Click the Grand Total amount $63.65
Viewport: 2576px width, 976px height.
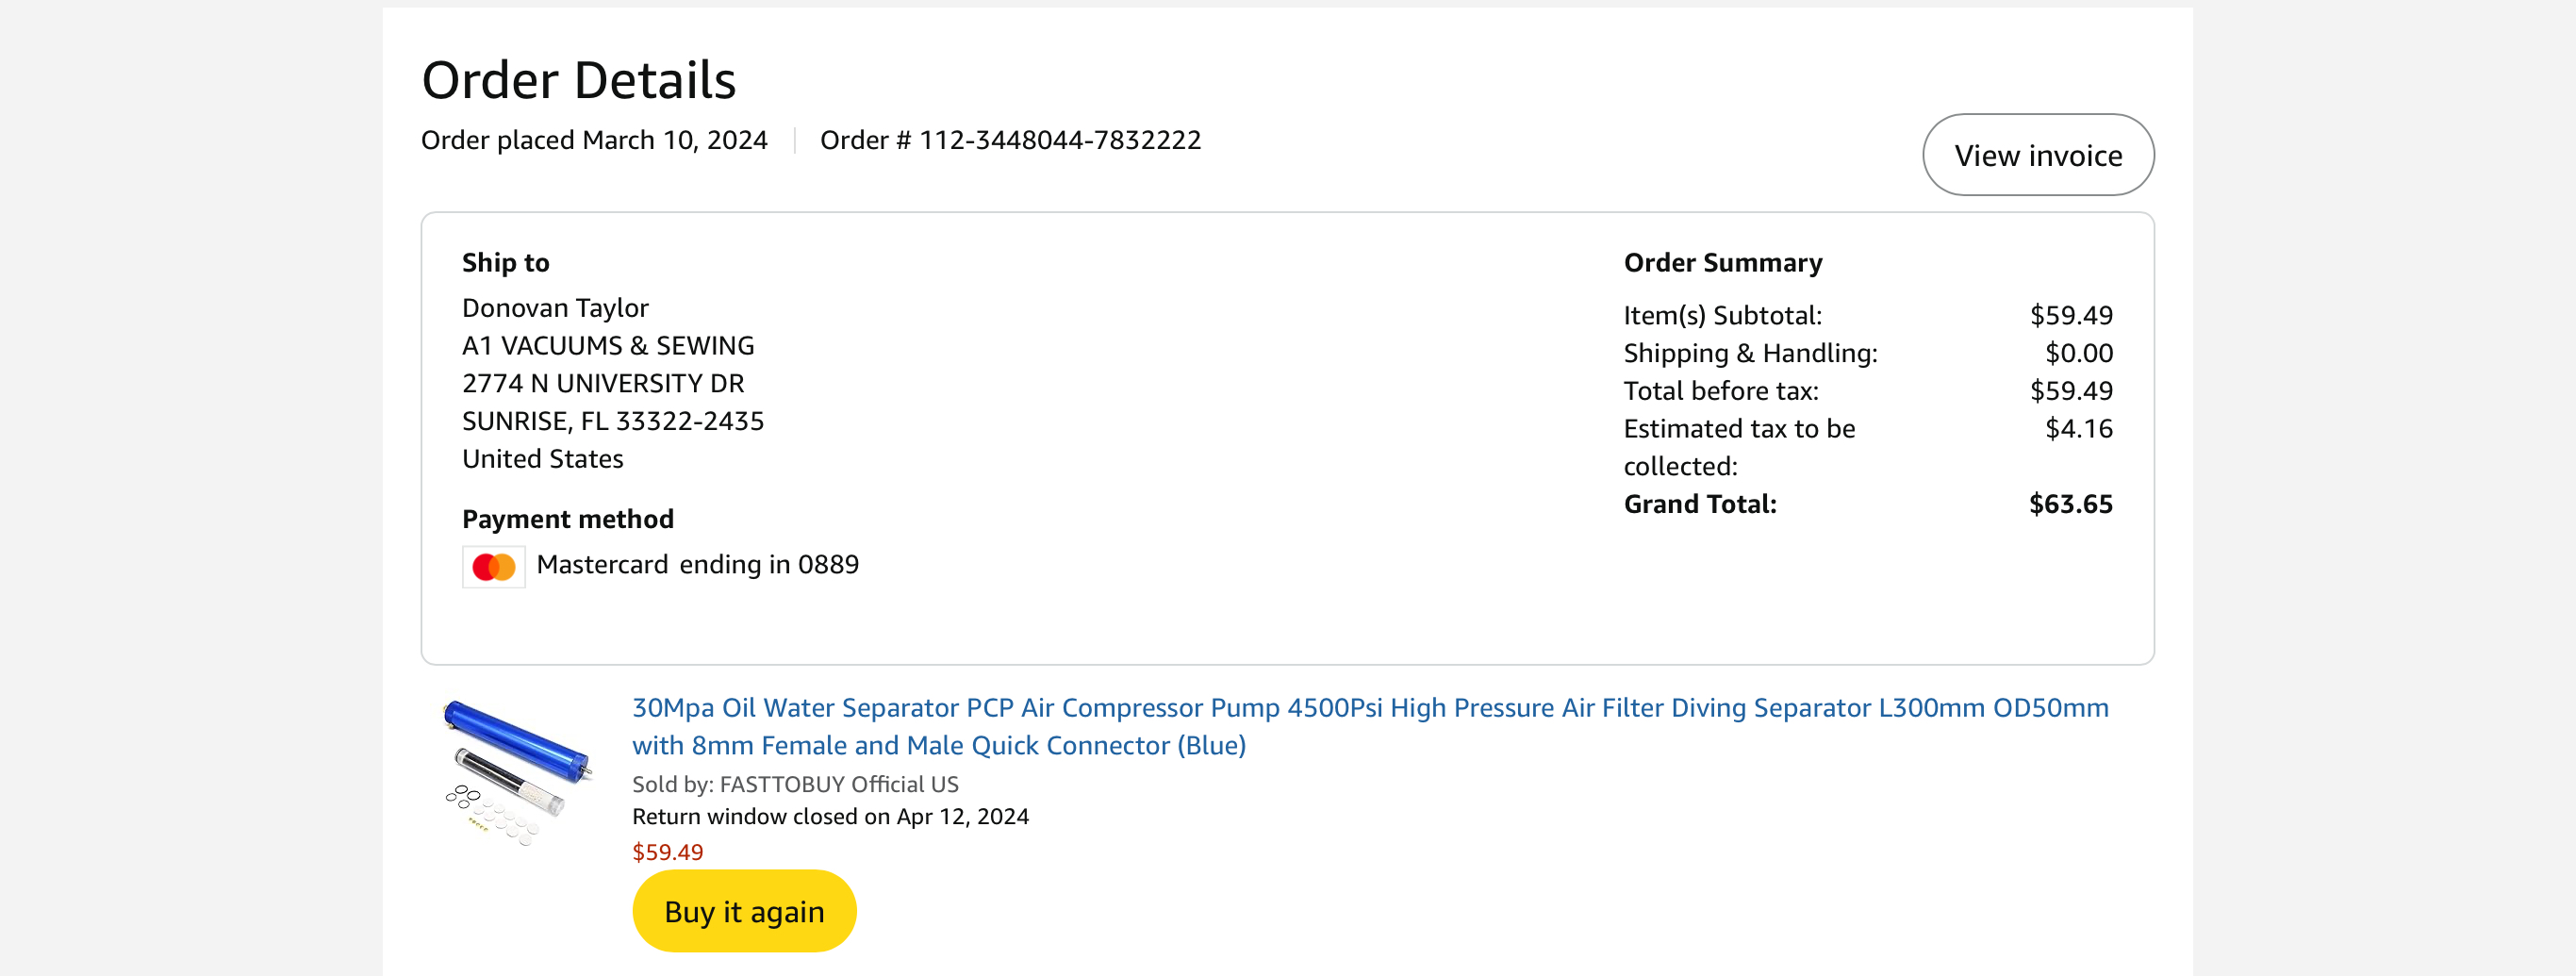coord(2070,504)
